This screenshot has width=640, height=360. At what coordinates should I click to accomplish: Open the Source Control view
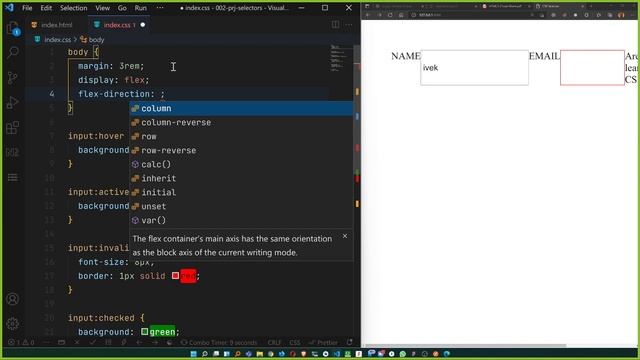click(13, 77)
